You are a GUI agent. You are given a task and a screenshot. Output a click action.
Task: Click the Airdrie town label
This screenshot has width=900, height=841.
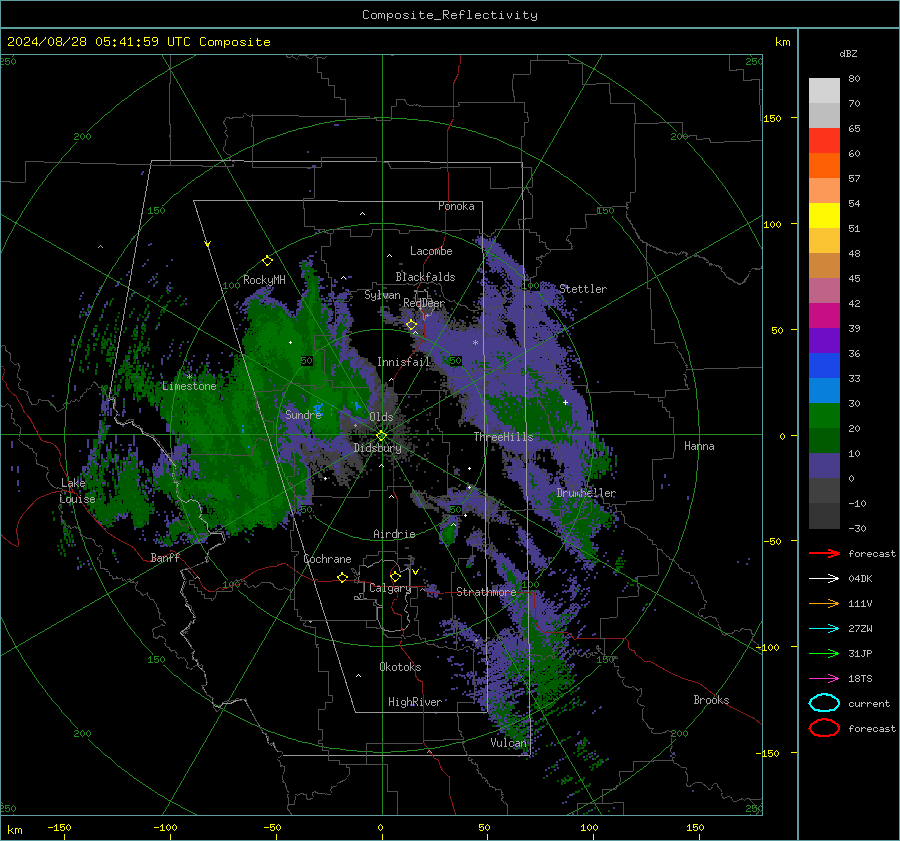[394, 534]
